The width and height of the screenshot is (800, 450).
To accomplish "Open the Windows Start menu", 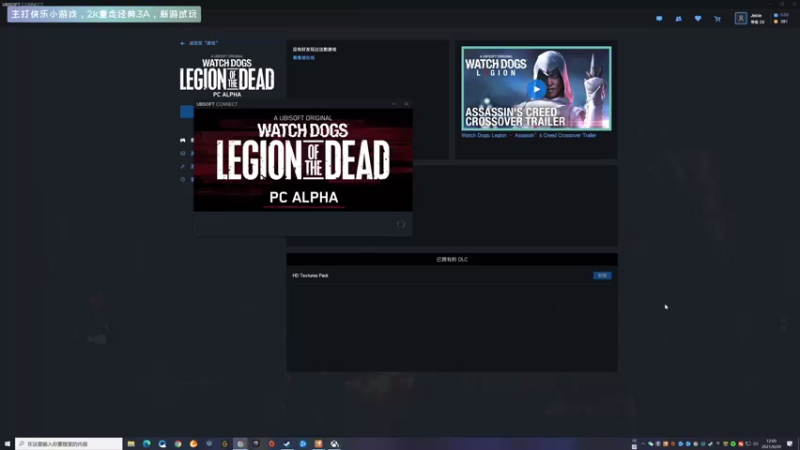I will pos(7,444).
